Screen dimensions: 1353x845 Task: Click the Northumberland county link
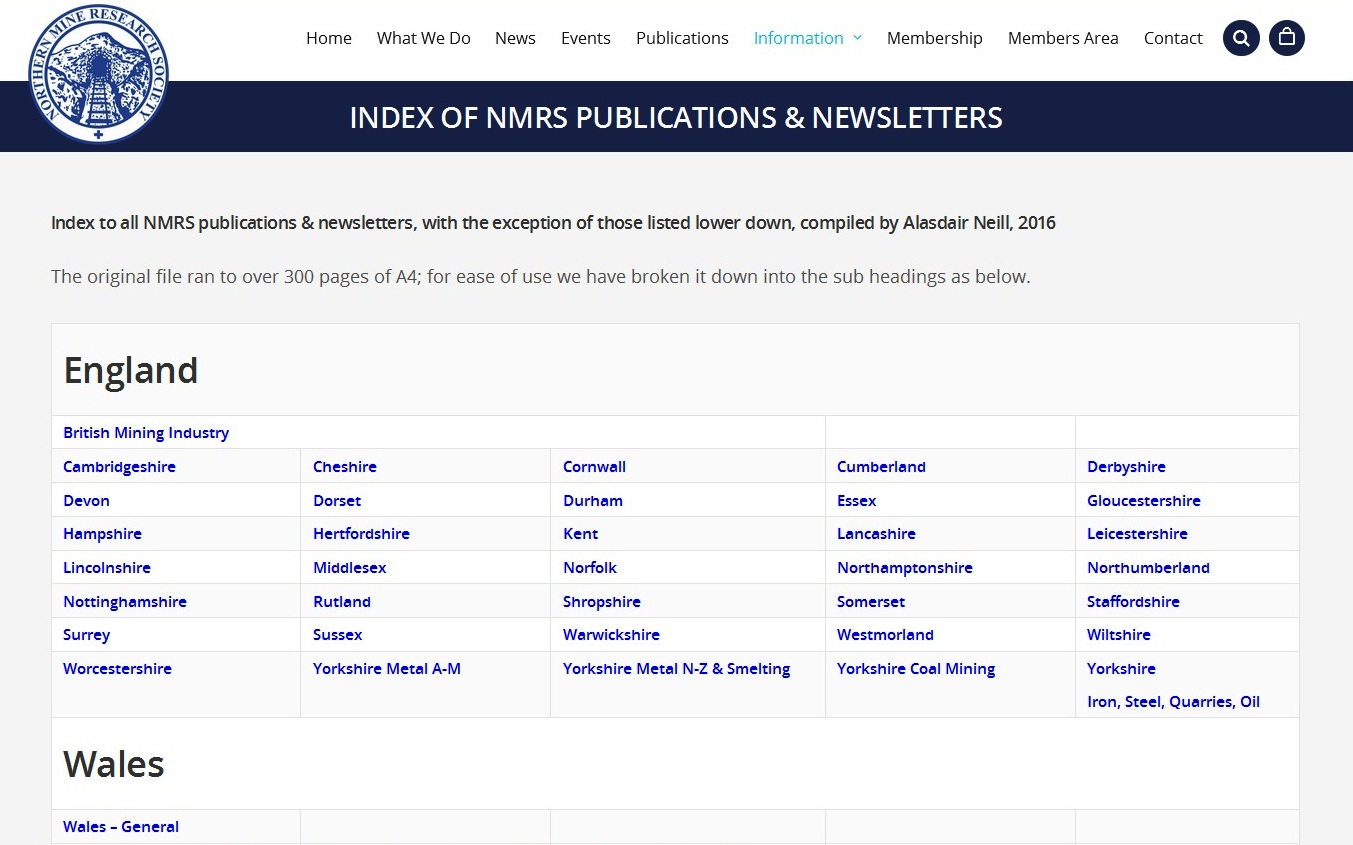[x=1148, y=568]
